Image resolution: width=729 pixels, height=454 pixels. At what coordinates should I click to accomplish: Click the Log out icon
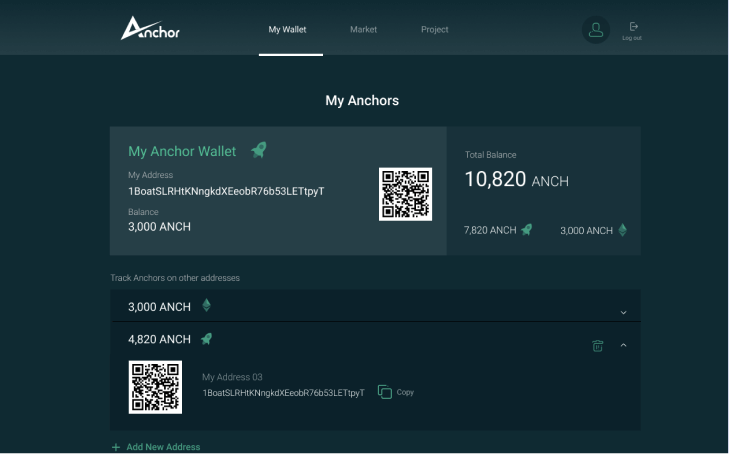click(x=633, y=26)
